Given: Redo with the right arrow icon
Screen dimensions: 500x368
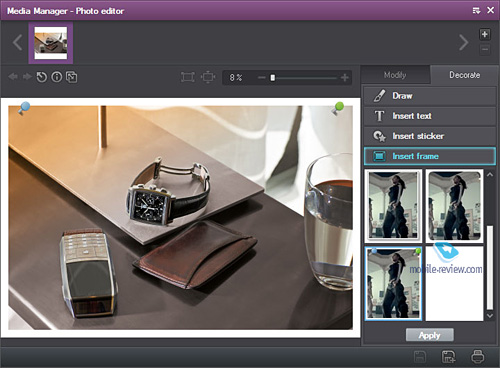Looking at the screenshot, I should coord(27,77).
